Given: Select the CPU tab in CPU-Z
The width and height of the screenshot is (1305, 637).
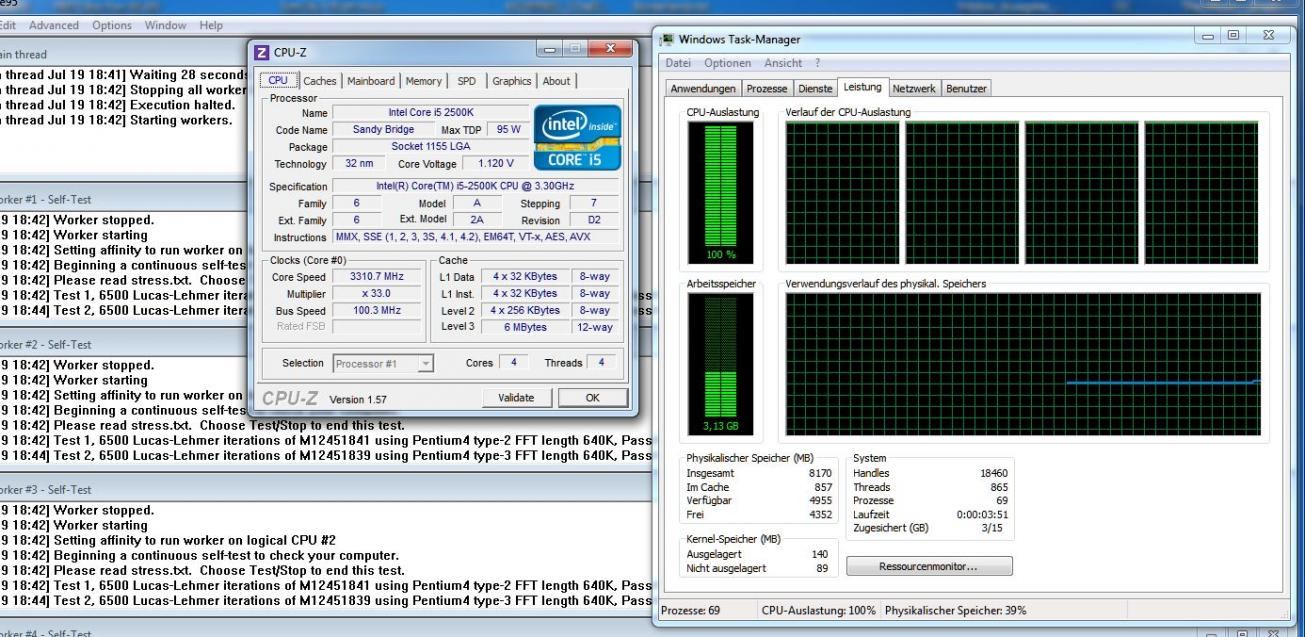Looking at the screenshot, I should pyautogui.click(x=279, y=80).
